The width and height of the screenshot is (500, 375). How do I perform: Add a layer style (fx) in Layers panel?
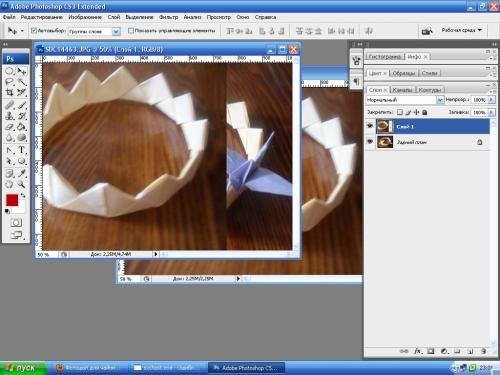[x=418, y=351]
